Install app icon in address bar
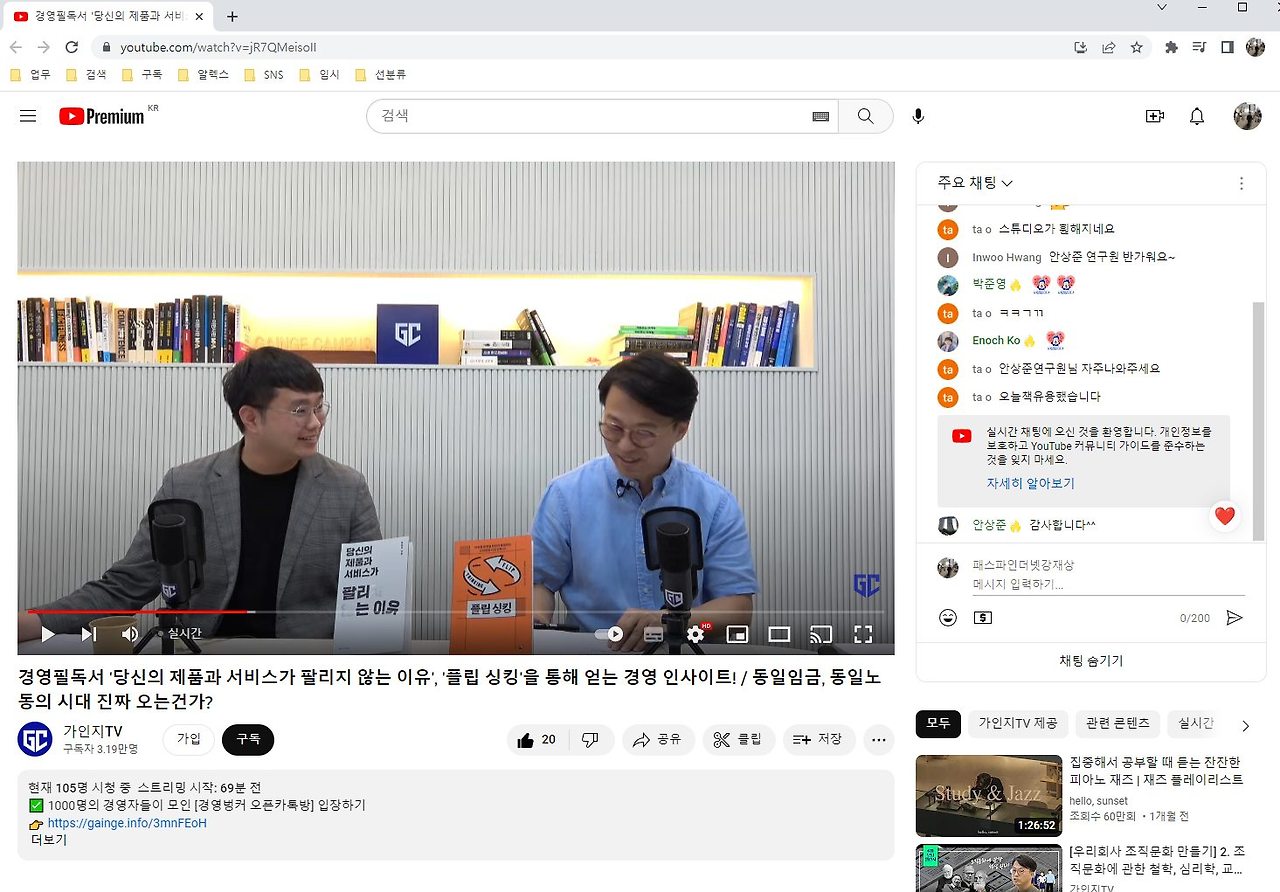The width and height of the screenshot is (1280, 892). coord(1080,47)
